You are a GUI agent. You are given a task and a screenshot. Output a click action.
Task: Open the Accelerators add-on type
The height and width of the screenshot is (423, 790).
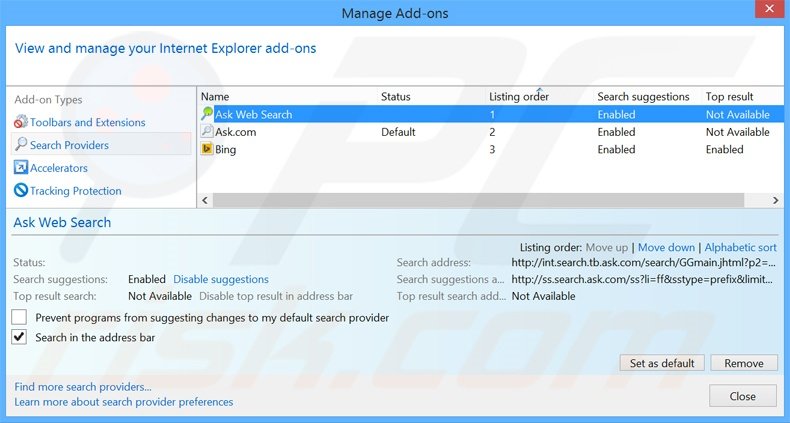58,168
